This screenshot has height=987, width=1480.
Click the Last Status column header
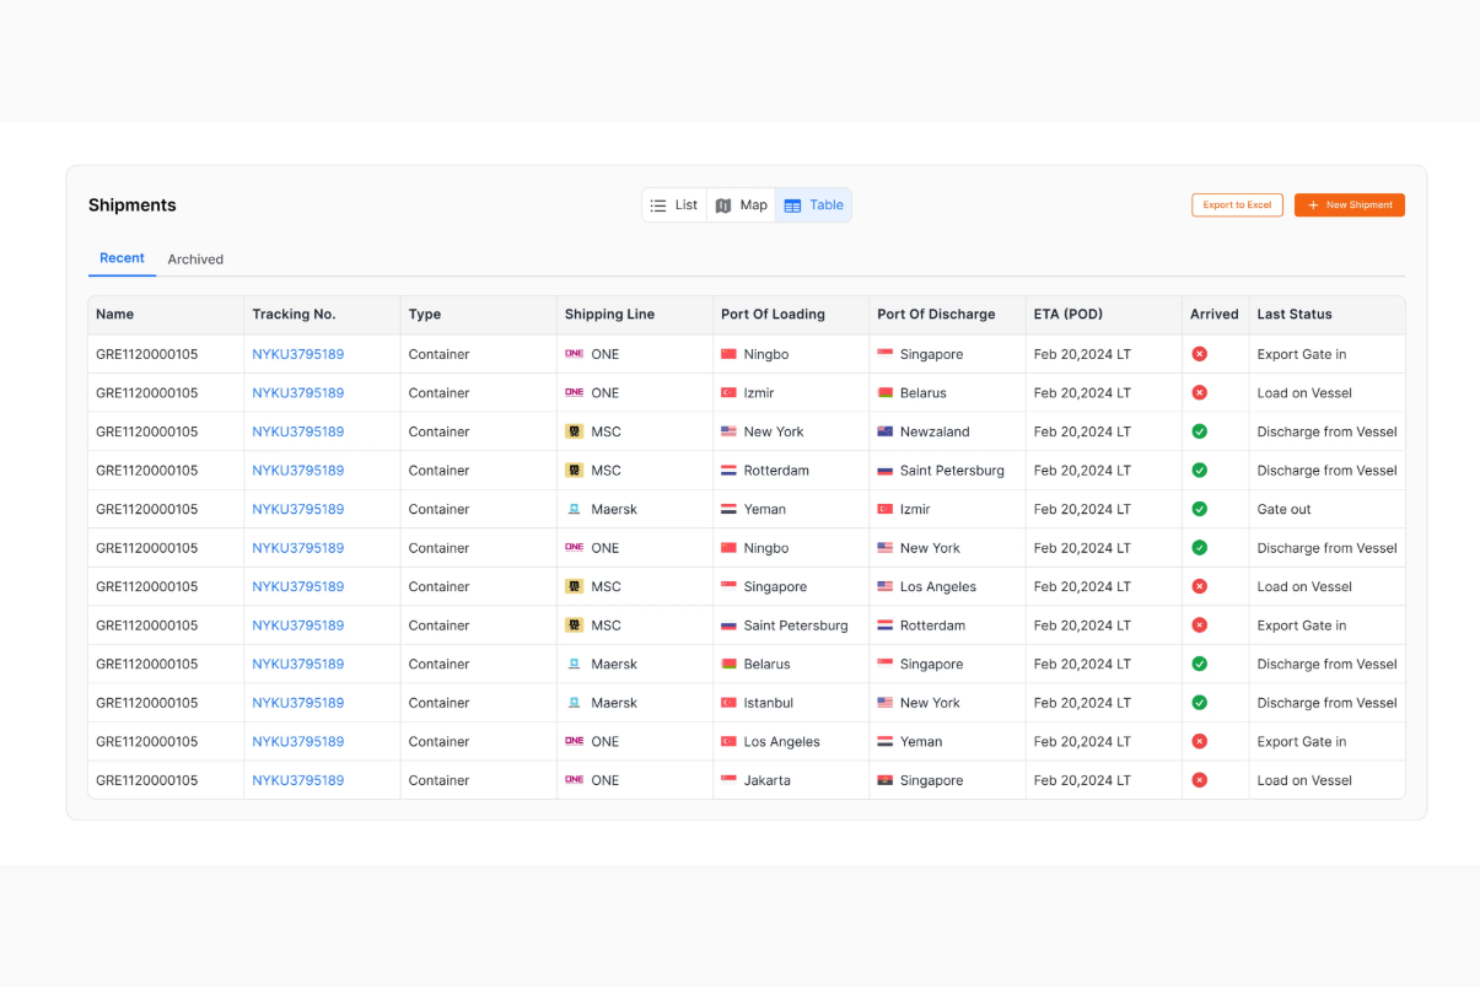tap(1327, 314)
